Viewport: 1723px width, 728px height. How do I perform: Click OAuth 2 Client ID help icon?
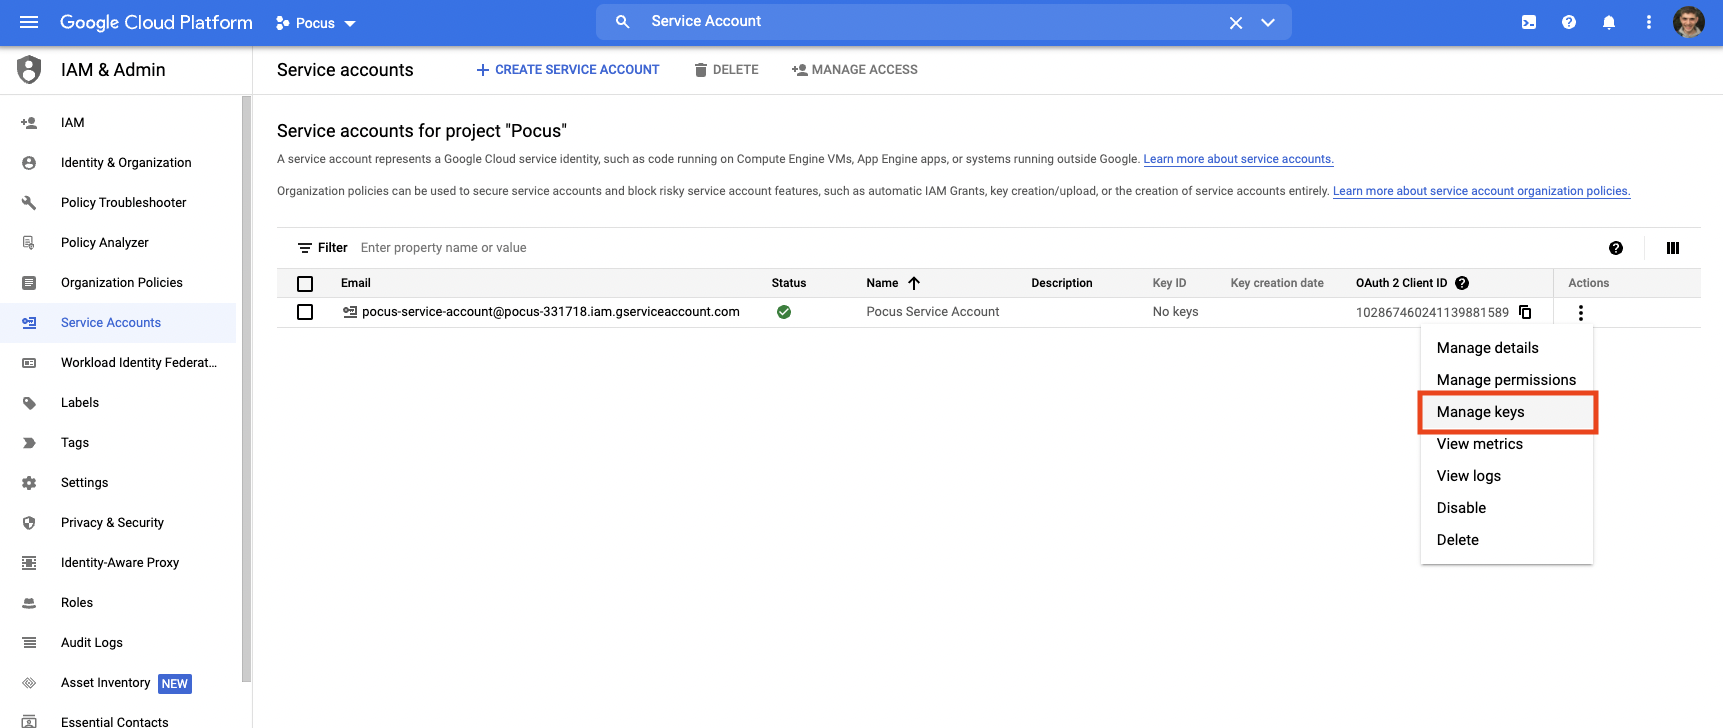tap(1462, 283)
